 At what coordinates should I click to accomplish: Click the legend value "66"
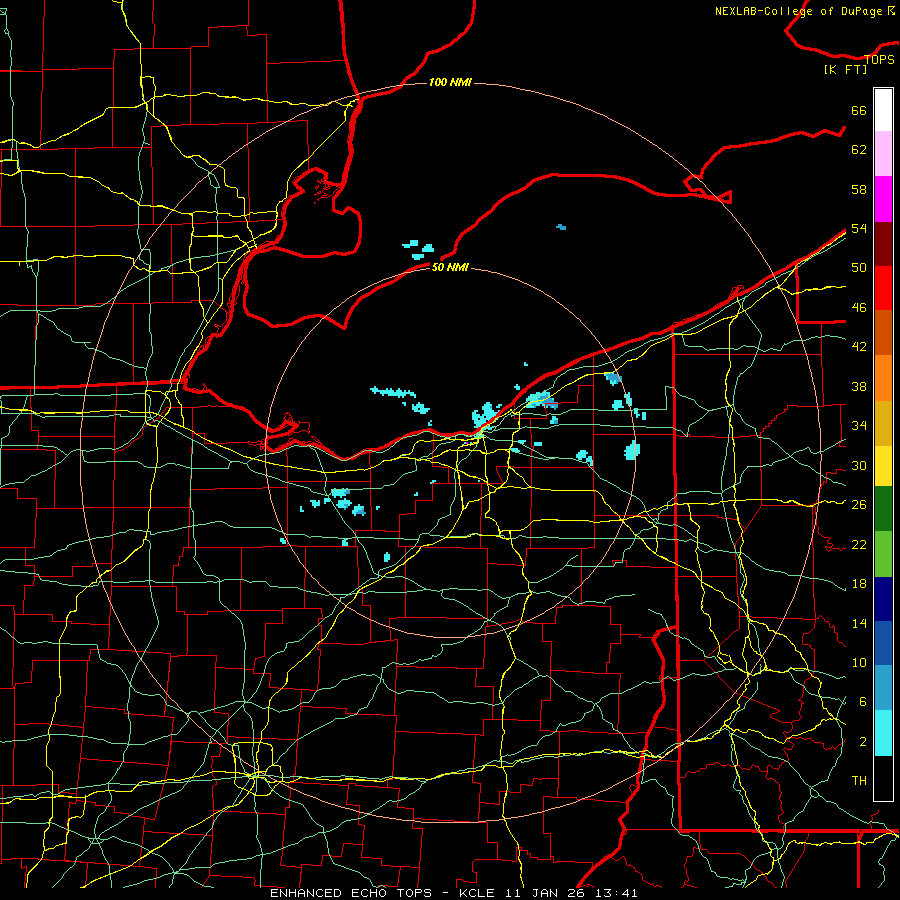click(859, 110)
